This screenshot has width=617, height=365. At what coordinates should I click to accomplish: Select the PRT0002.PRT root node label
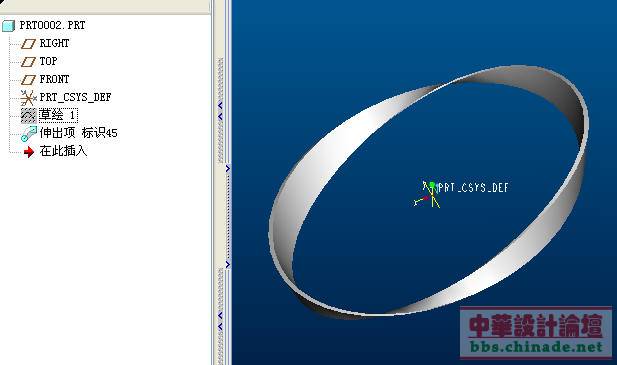pos(52,26)
